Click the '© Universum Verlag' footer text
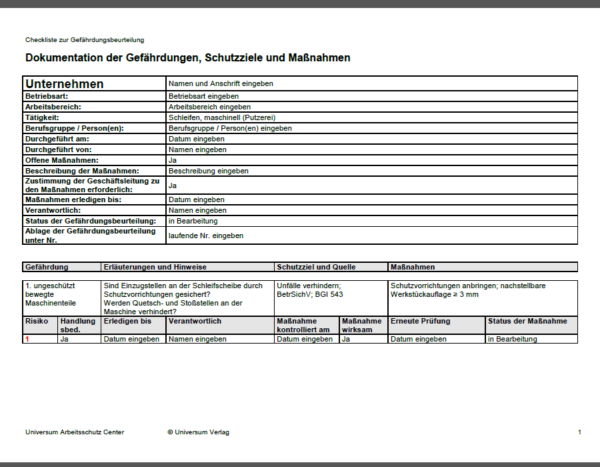 [x=198, y=432]
